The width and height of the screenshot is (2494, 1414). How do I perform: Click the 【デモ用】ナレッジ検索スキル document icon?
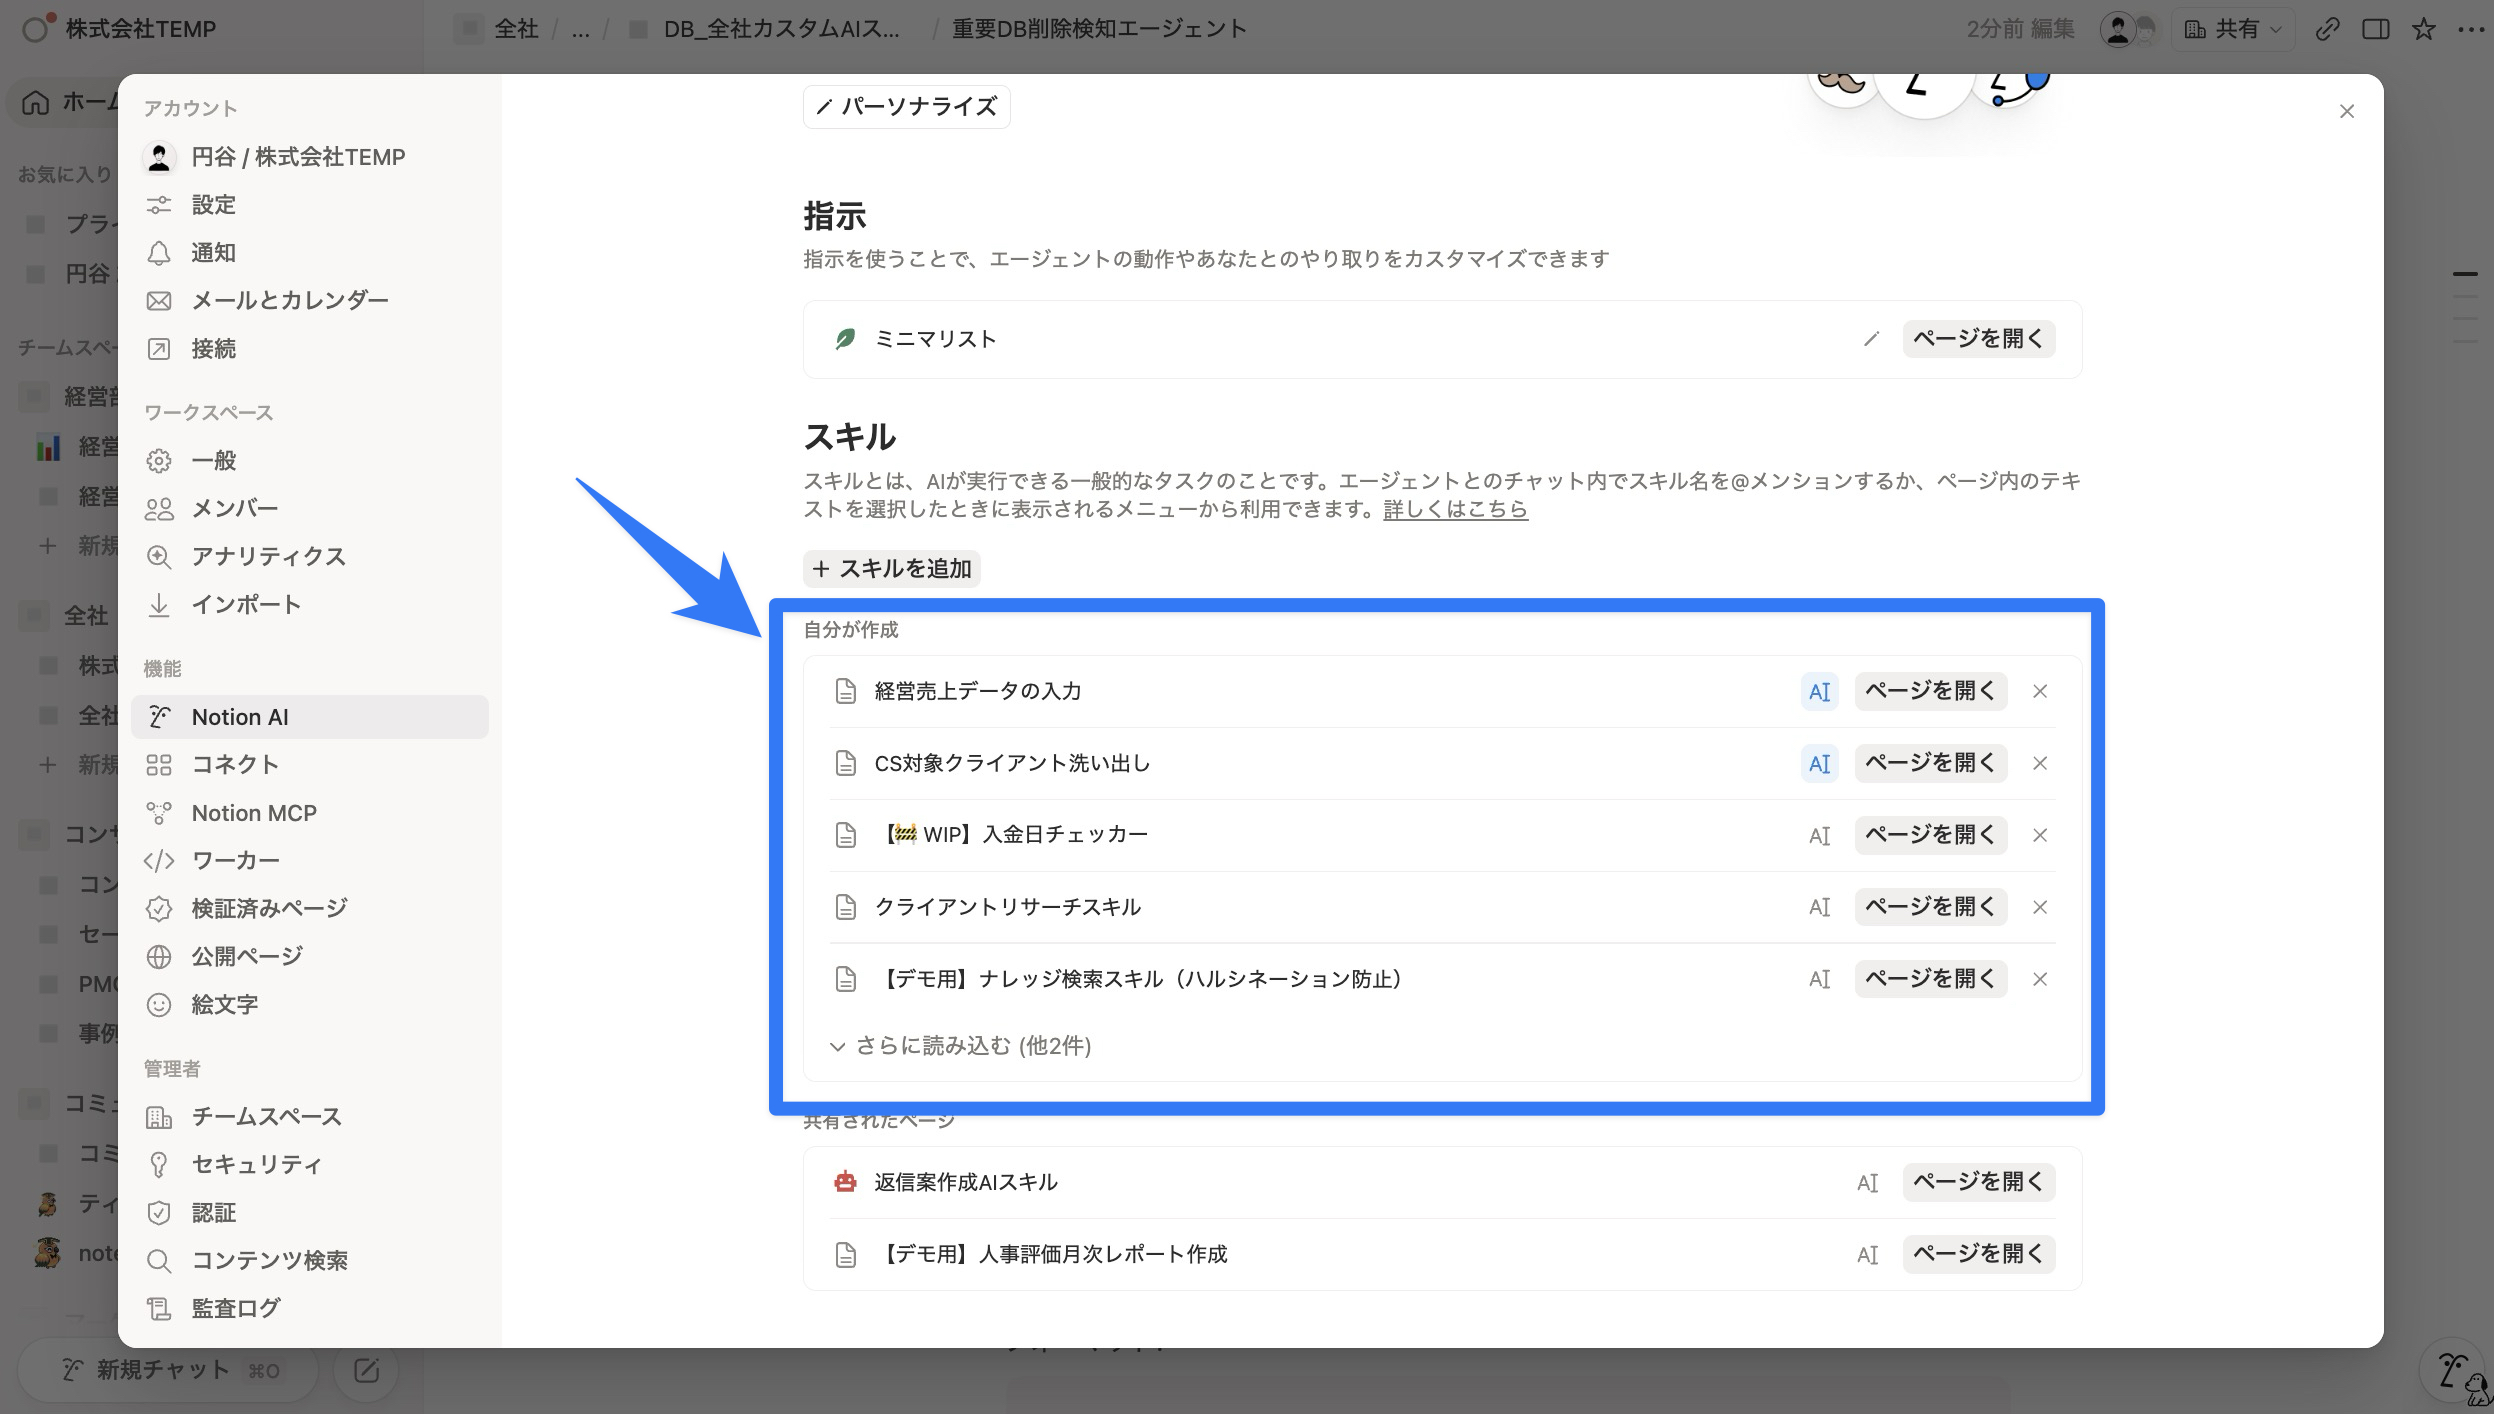tap(845, 979)
